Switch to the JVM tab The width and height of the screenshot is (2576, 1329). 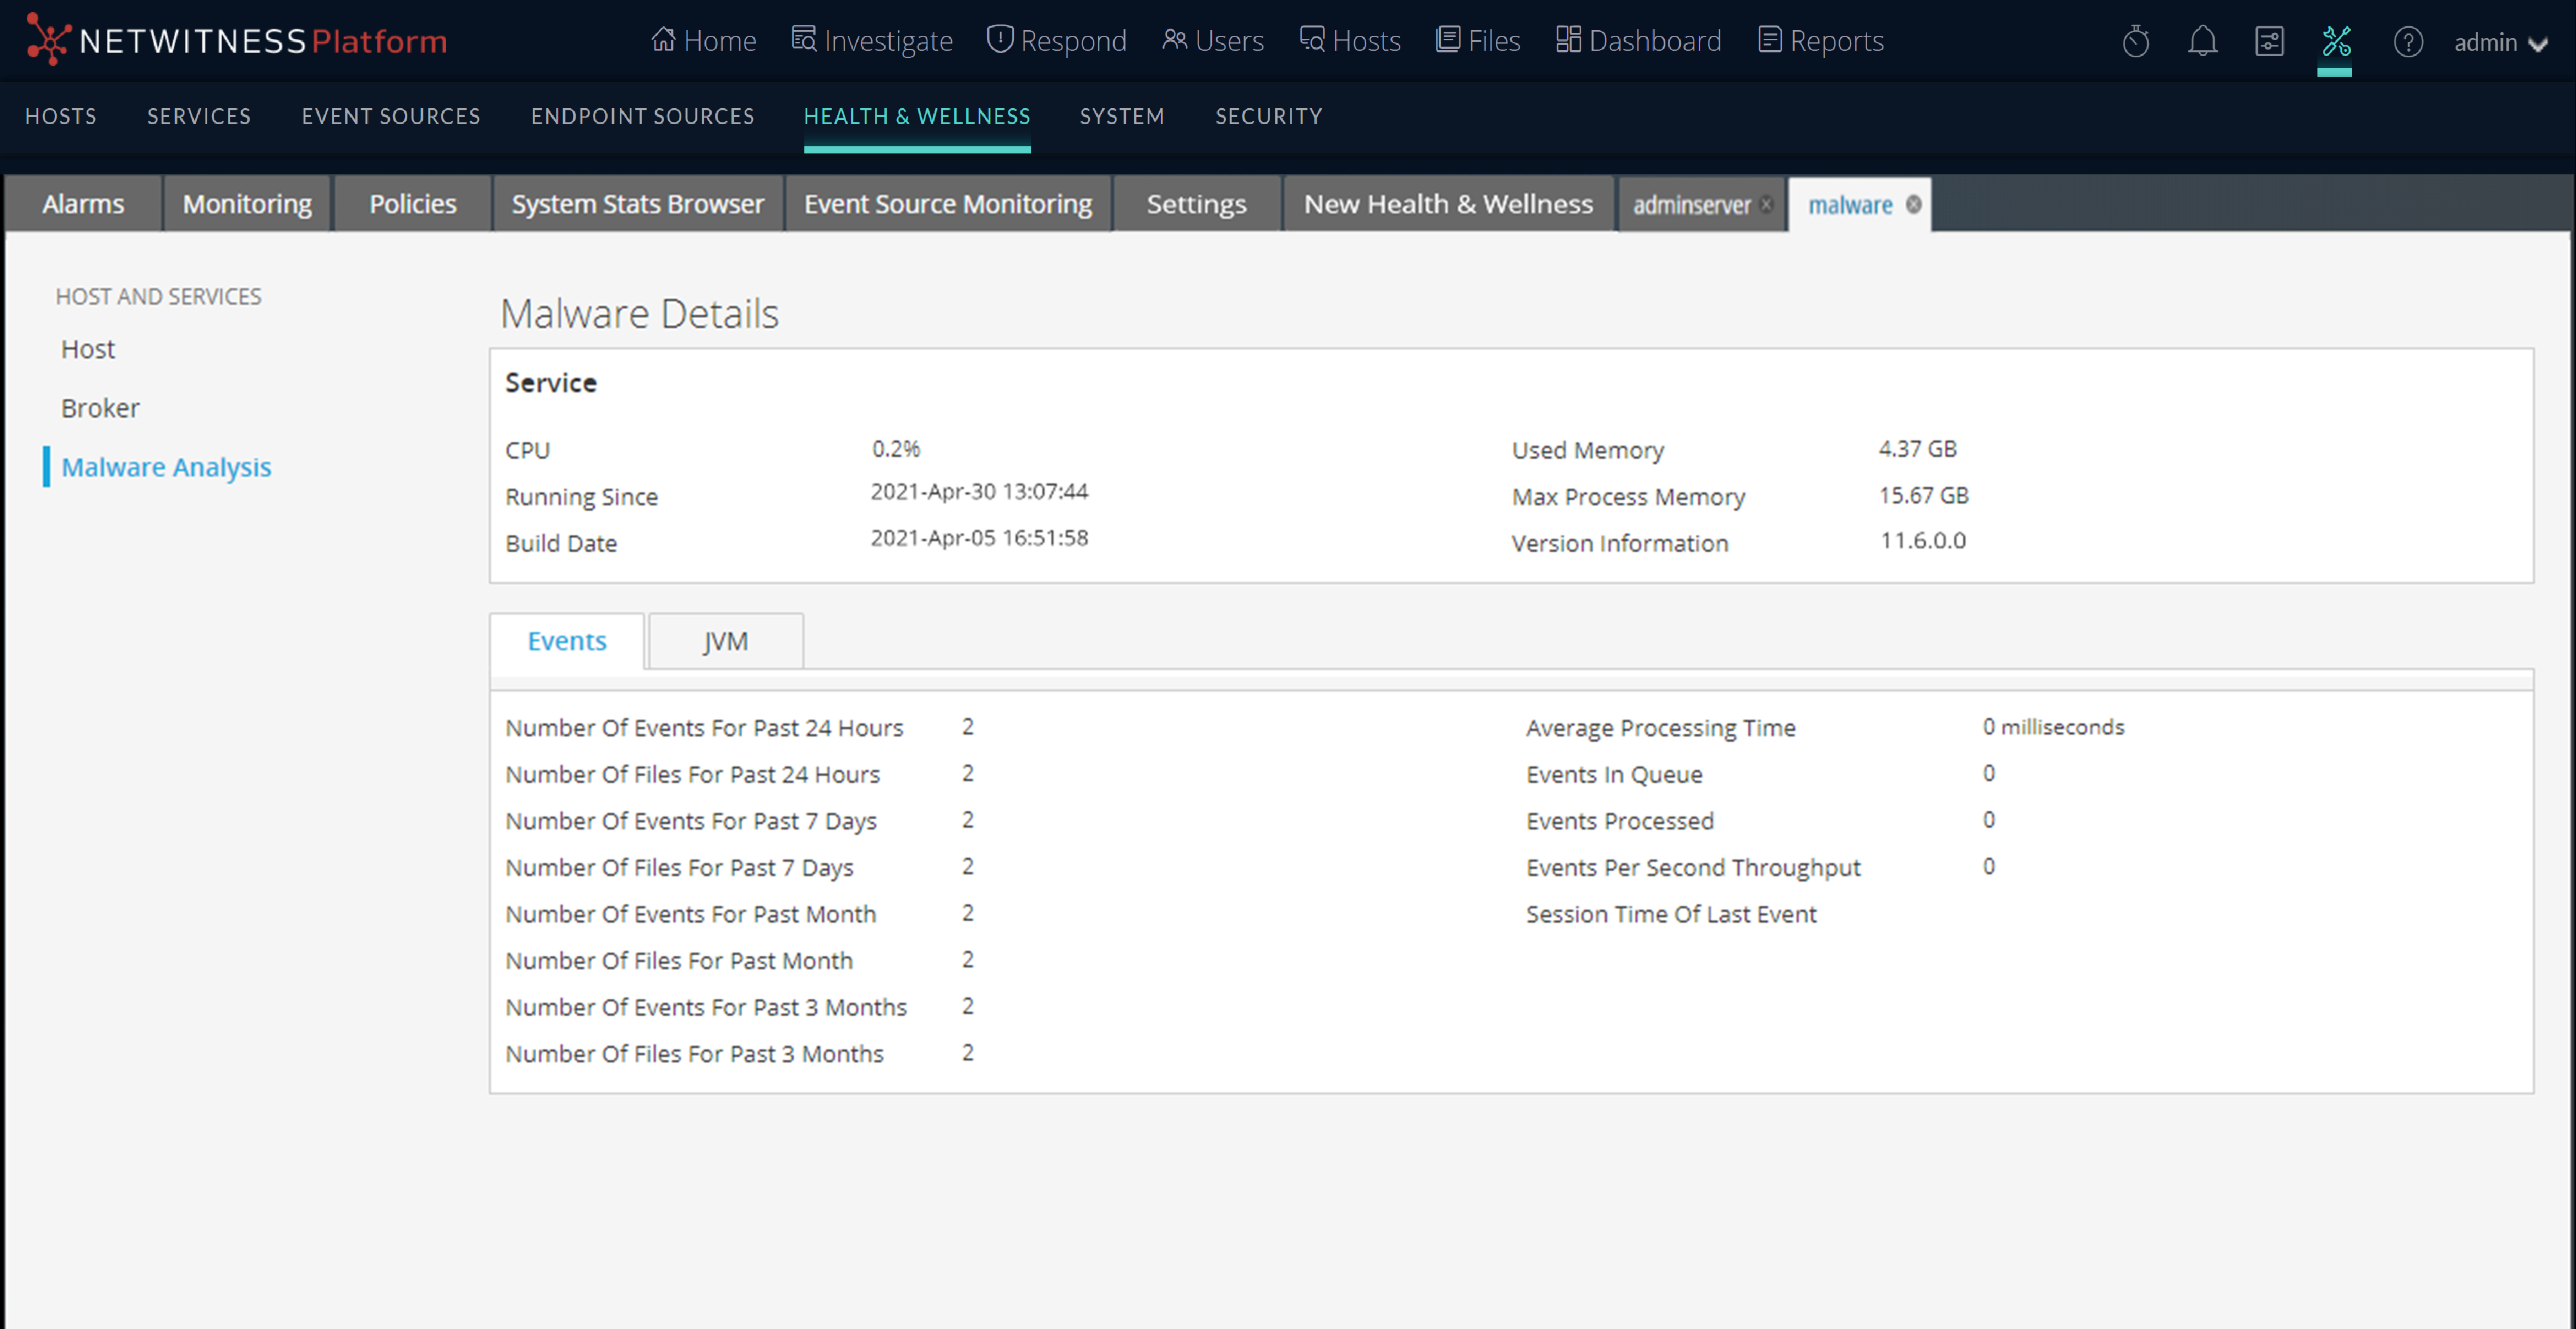tap(725, 641)
